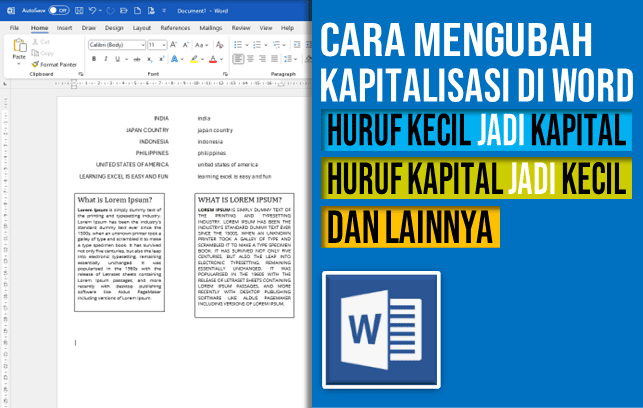Click the Word logo thumbnail
Viewport: 643px width, 408px height.
coord(381,330)
